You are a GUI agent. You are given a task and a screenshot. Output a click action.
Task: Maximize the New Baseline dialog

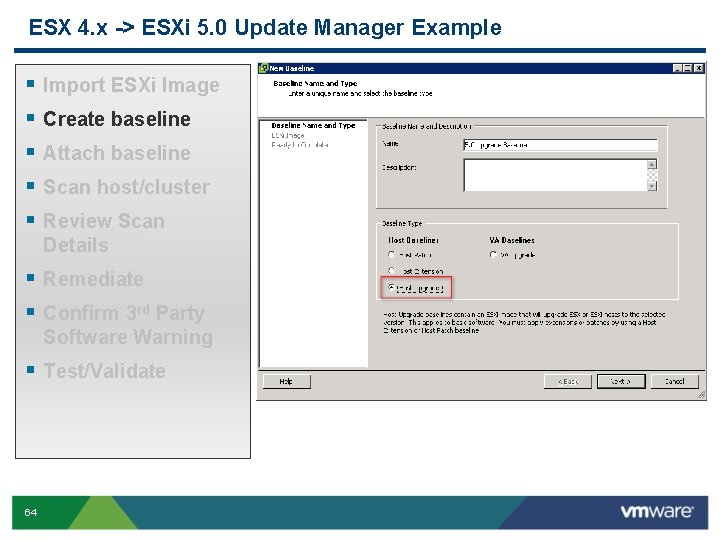coord(687,68)
